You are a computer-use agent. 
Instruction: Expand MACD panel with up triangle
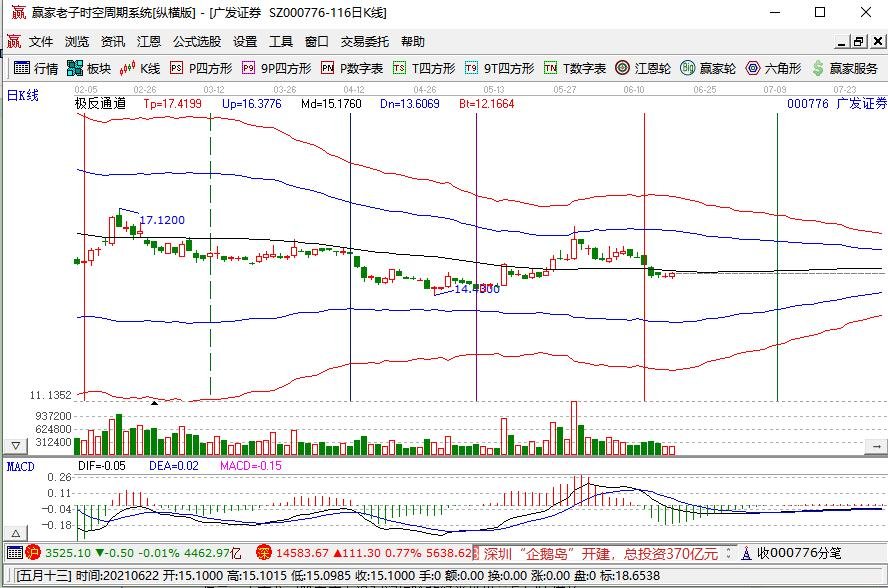15,533
